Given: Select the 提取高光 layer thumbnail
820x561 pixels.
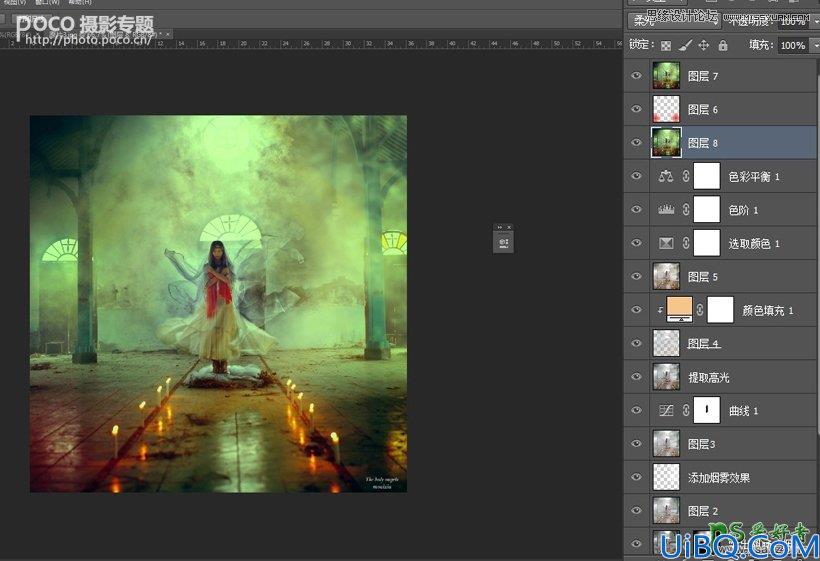Looking at the screenshot, I should point(666,377).
